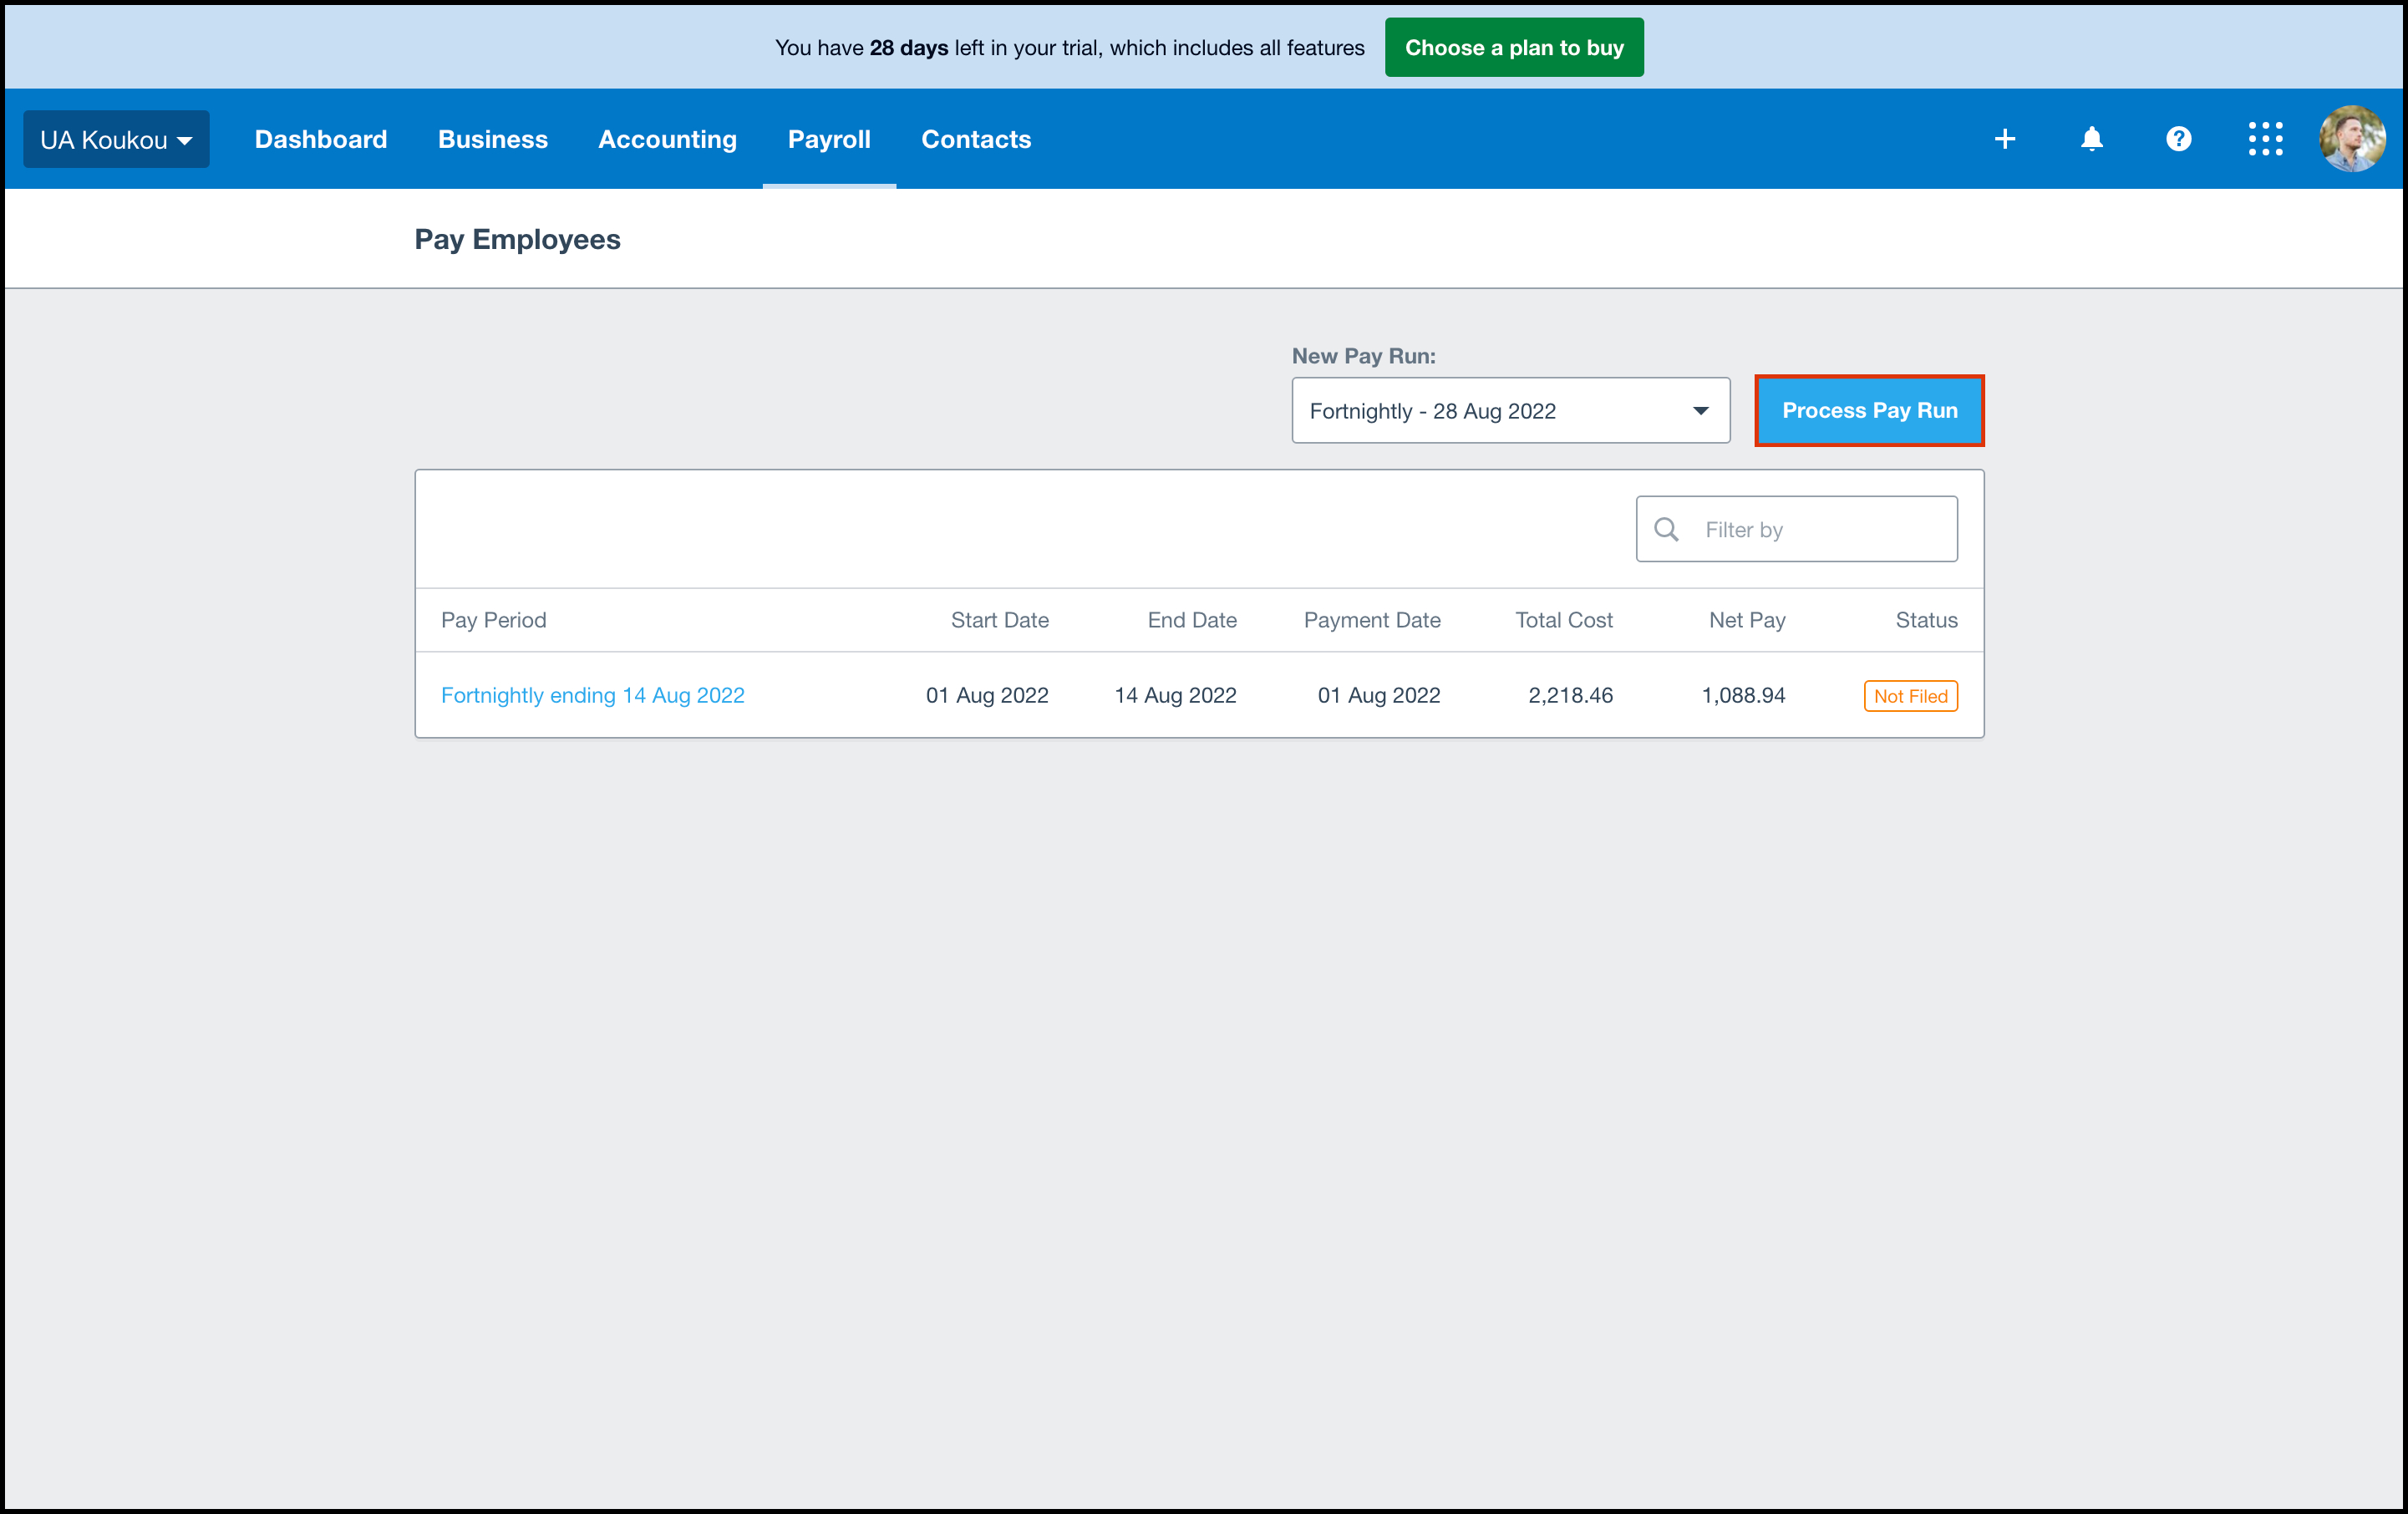
Task: Click Process Pay Run
Action: (1869, 410)
